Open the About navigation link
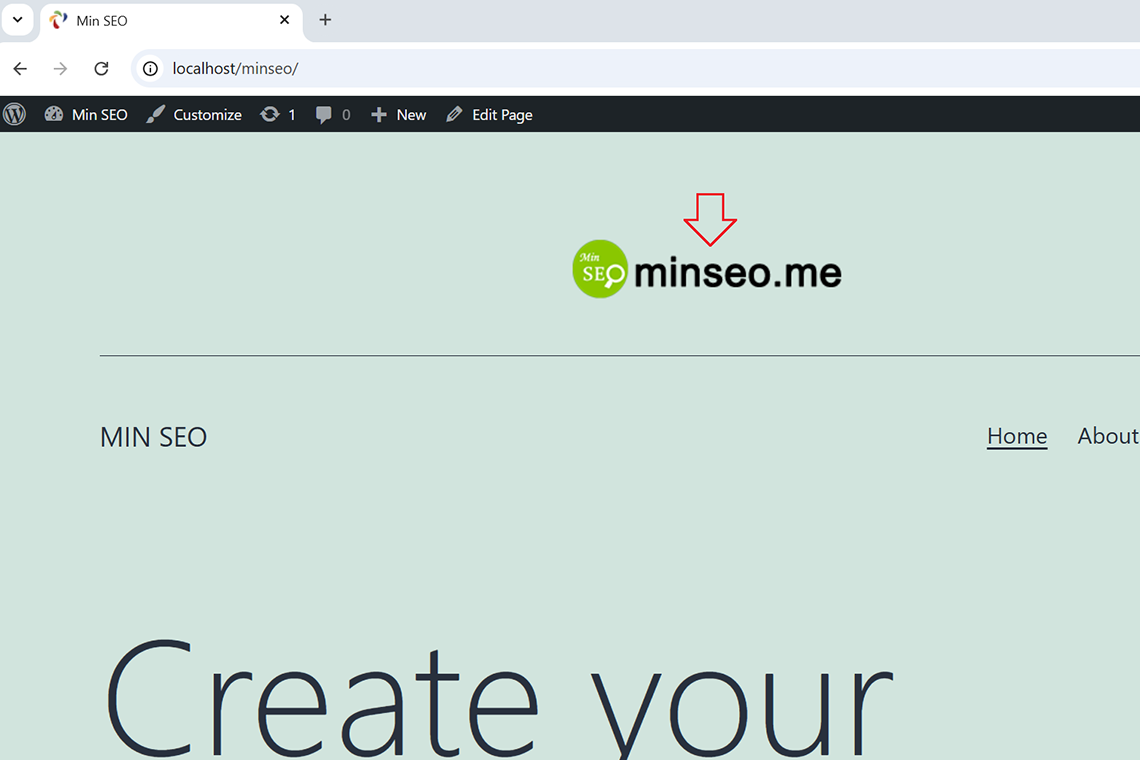This screenshot has width=1140, height=760. pos(1107,436)
